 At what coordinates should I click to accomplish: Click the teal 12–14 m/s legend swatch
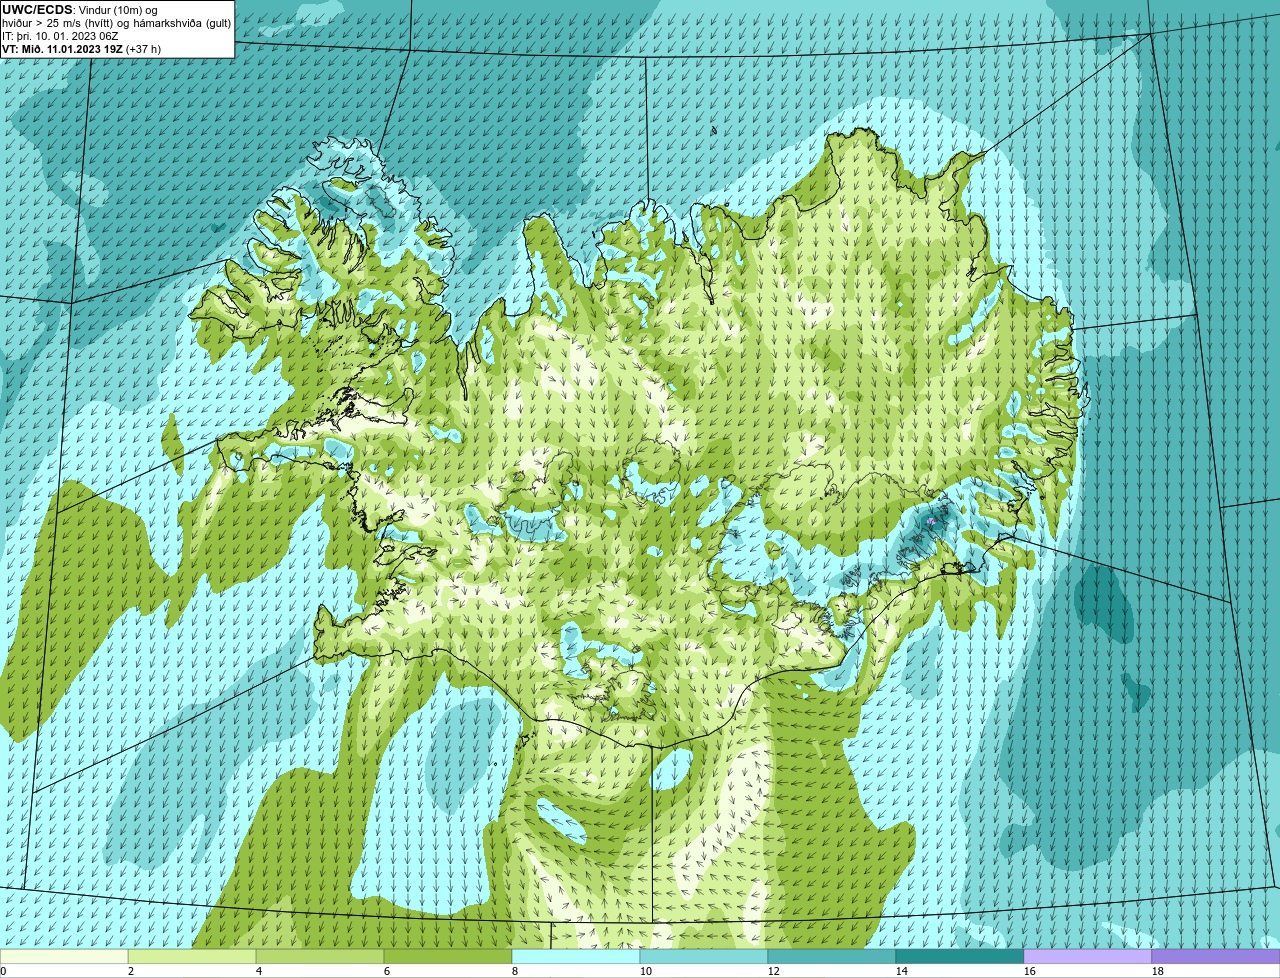point(832,956)
